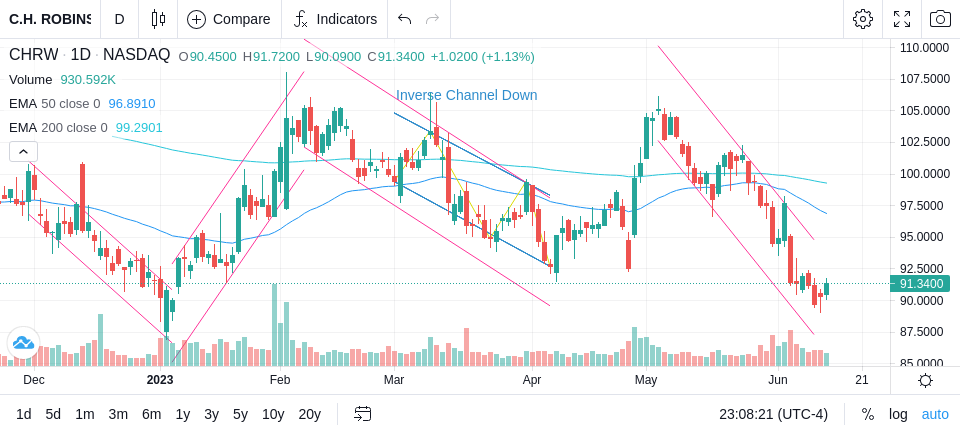Click the Inverse Channel Down pattern label
Viewport: 960px width, 433px height.
467,95
